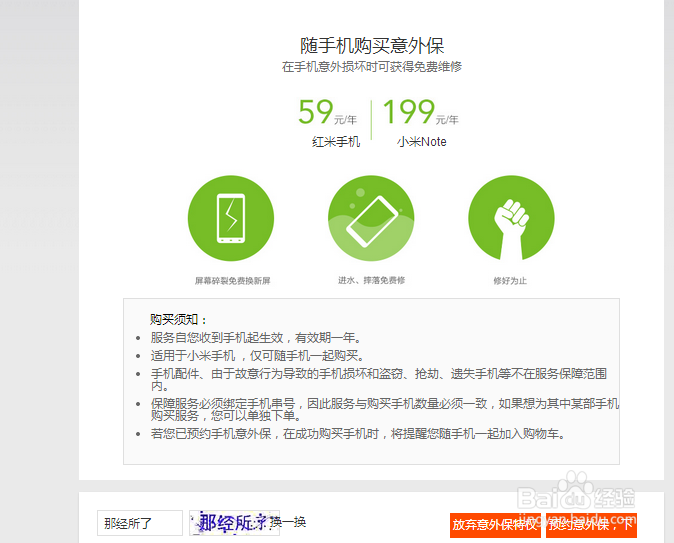Click line starting 若您已预约手机意外保
This screenshot has width=674, height=543.
pyautogui.click(x=357, y=434)
